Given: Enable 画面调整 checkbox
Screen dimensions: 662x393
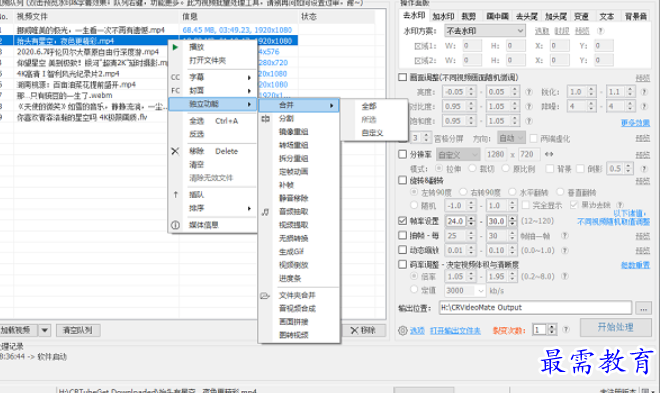Looking at the screenshot, I should click(402, 77).
